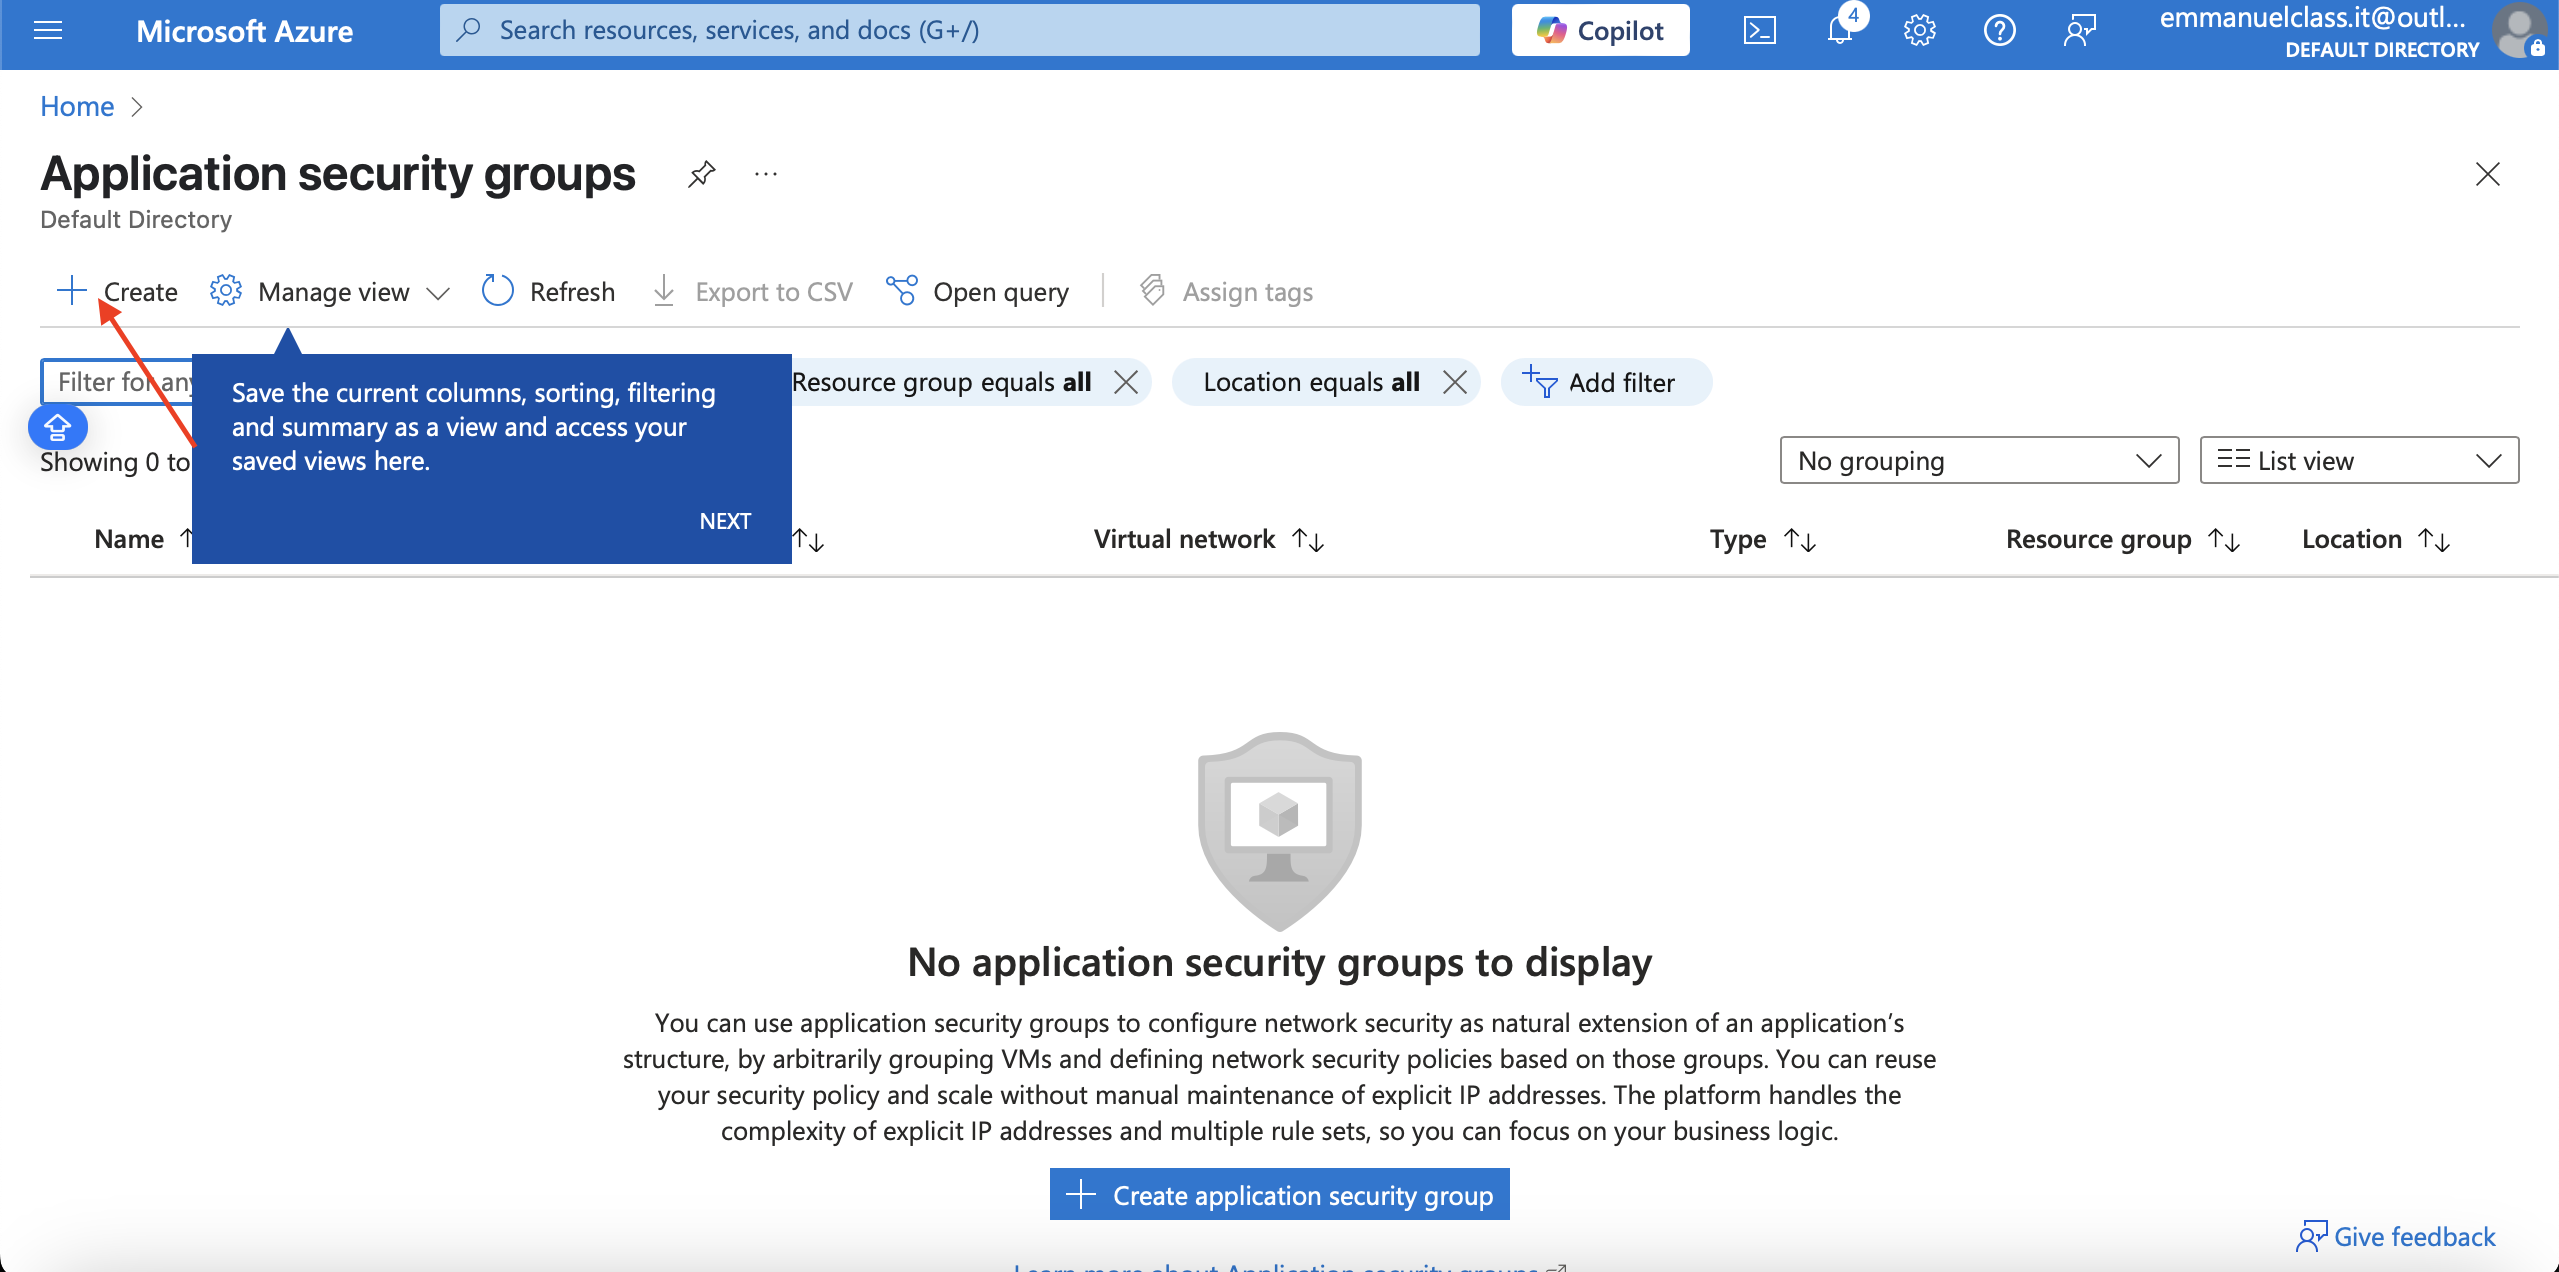Open the Help question mark icon
The height and width of the screenshot is (1272, 2559).
(1999, 31)
